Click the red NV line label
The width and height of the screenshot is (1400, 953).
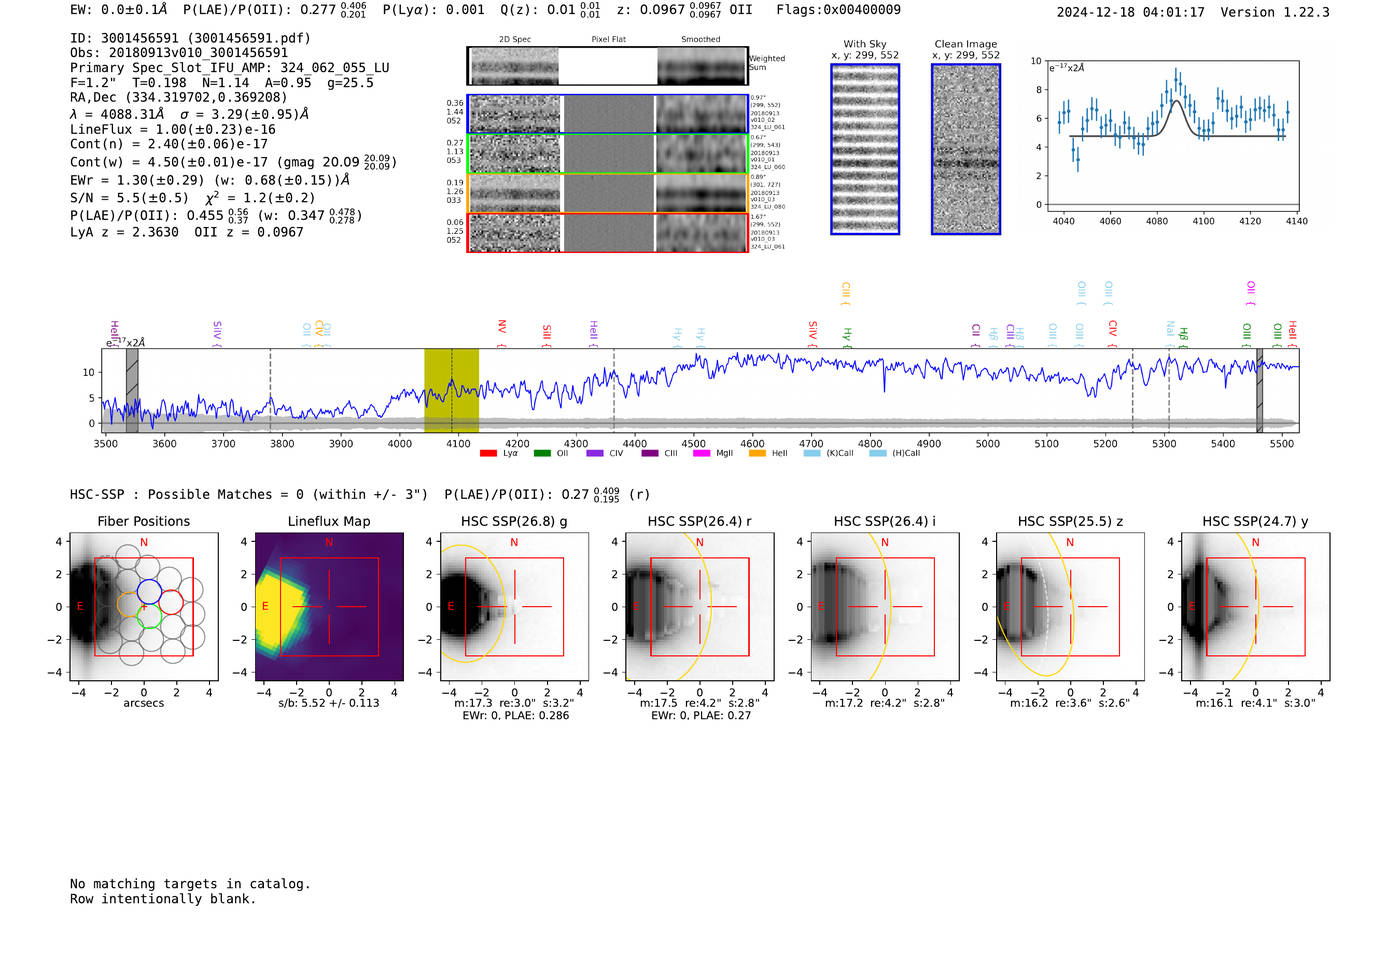[x=502, y=331]
